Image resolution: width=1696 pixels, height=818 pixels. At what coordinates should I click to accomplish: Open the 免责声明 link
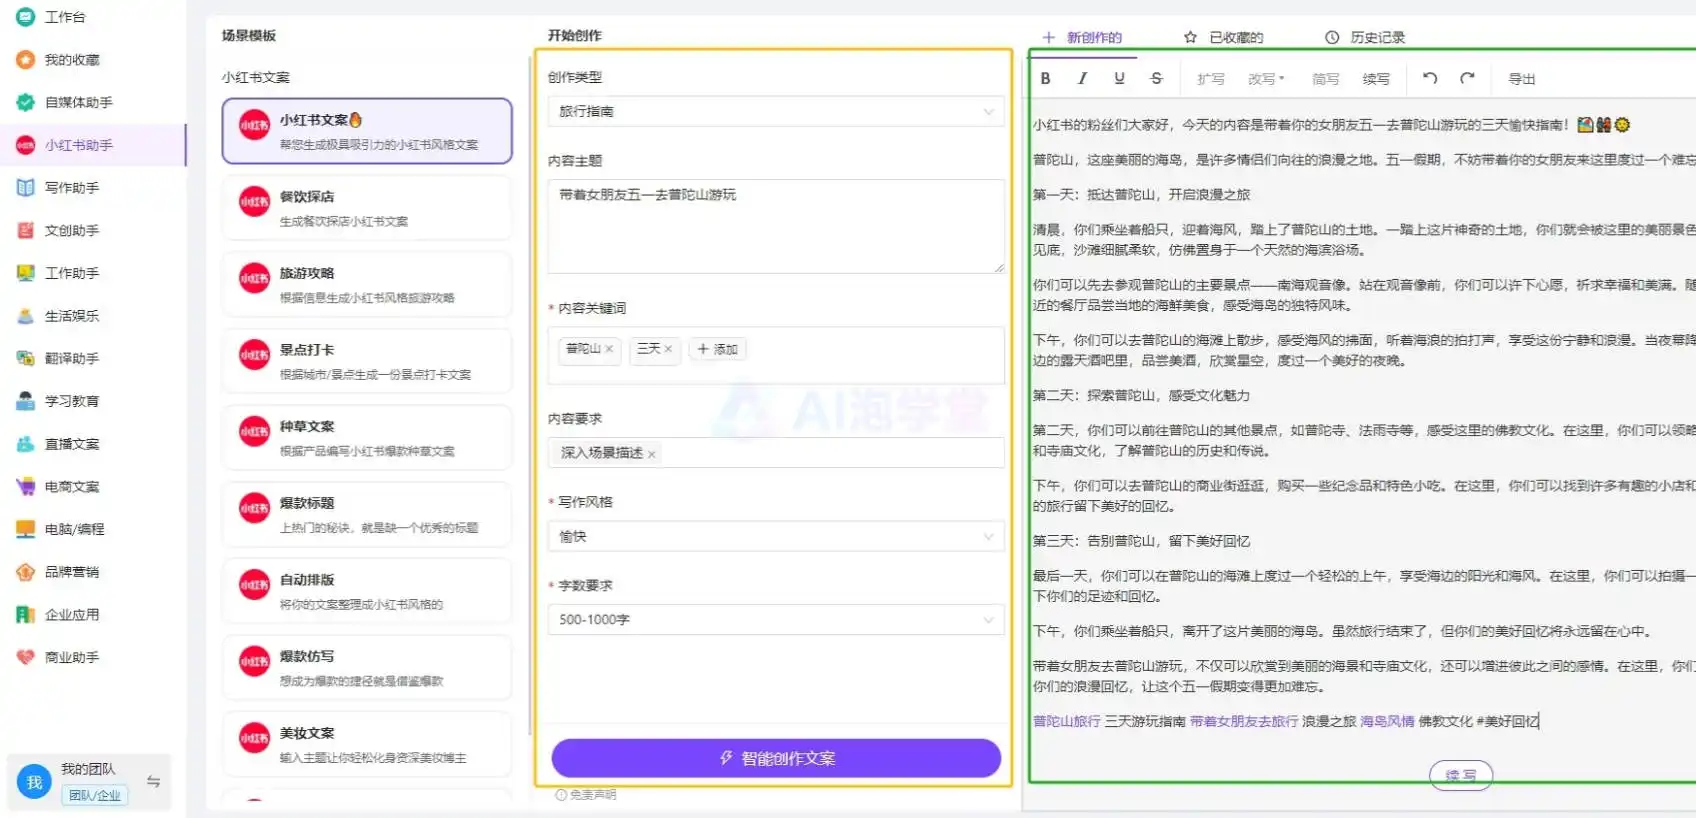586,795
